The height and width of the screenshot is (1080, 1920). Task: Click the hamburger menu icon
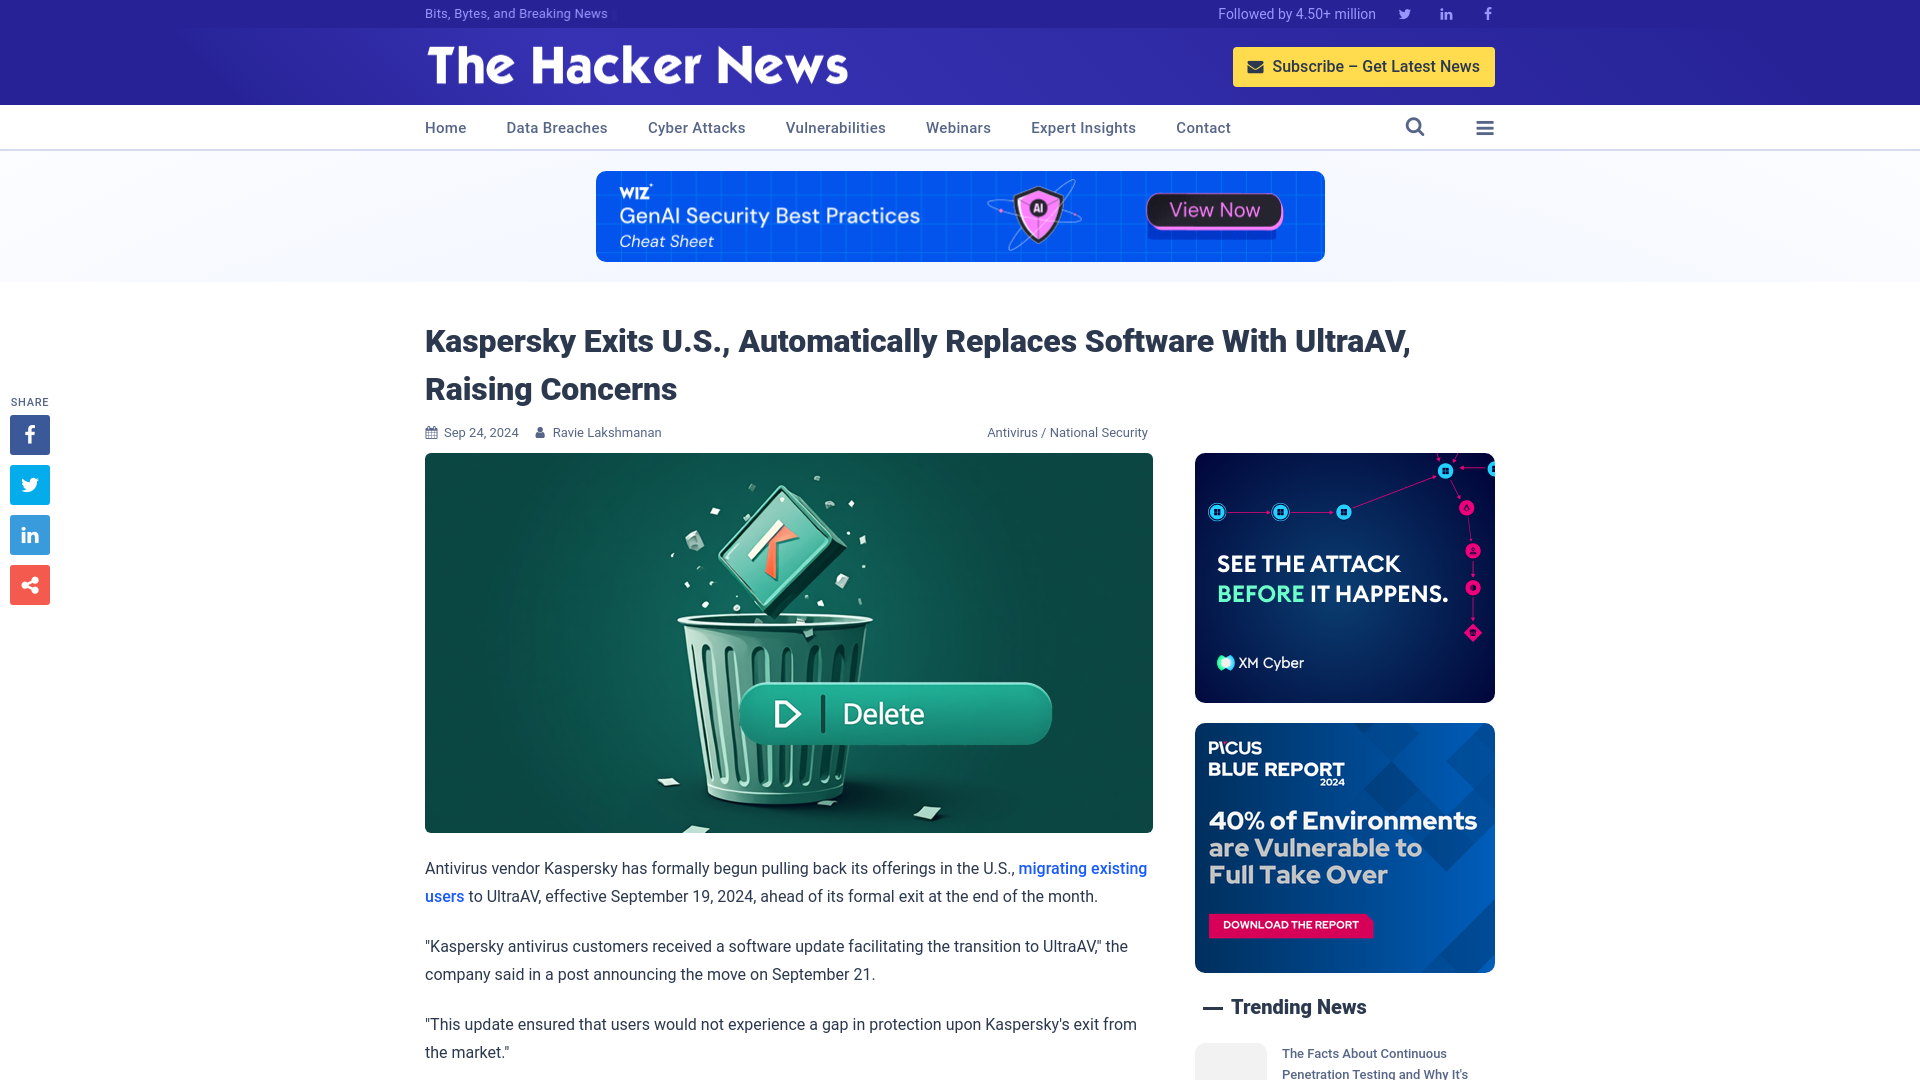point(1484,128)
